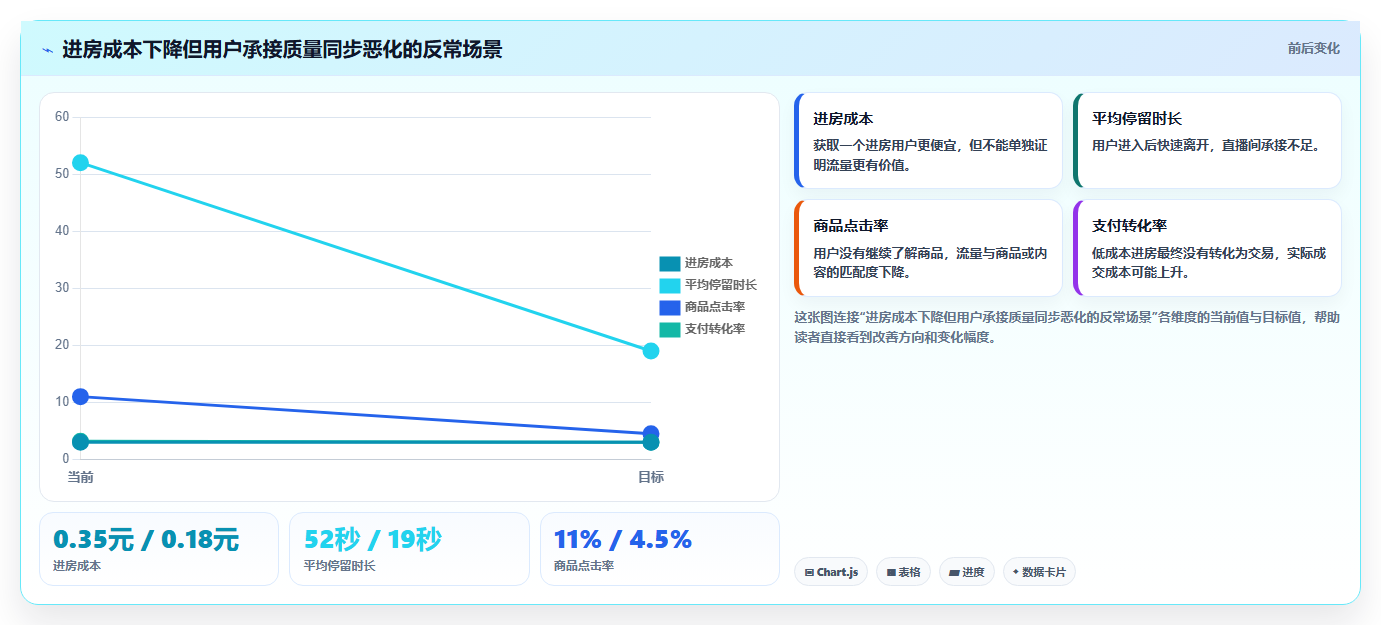The height and width of the screenshot is (625, 1381).
Task: Click legend label 平均停留时长
Action: (x=721, y=285)
